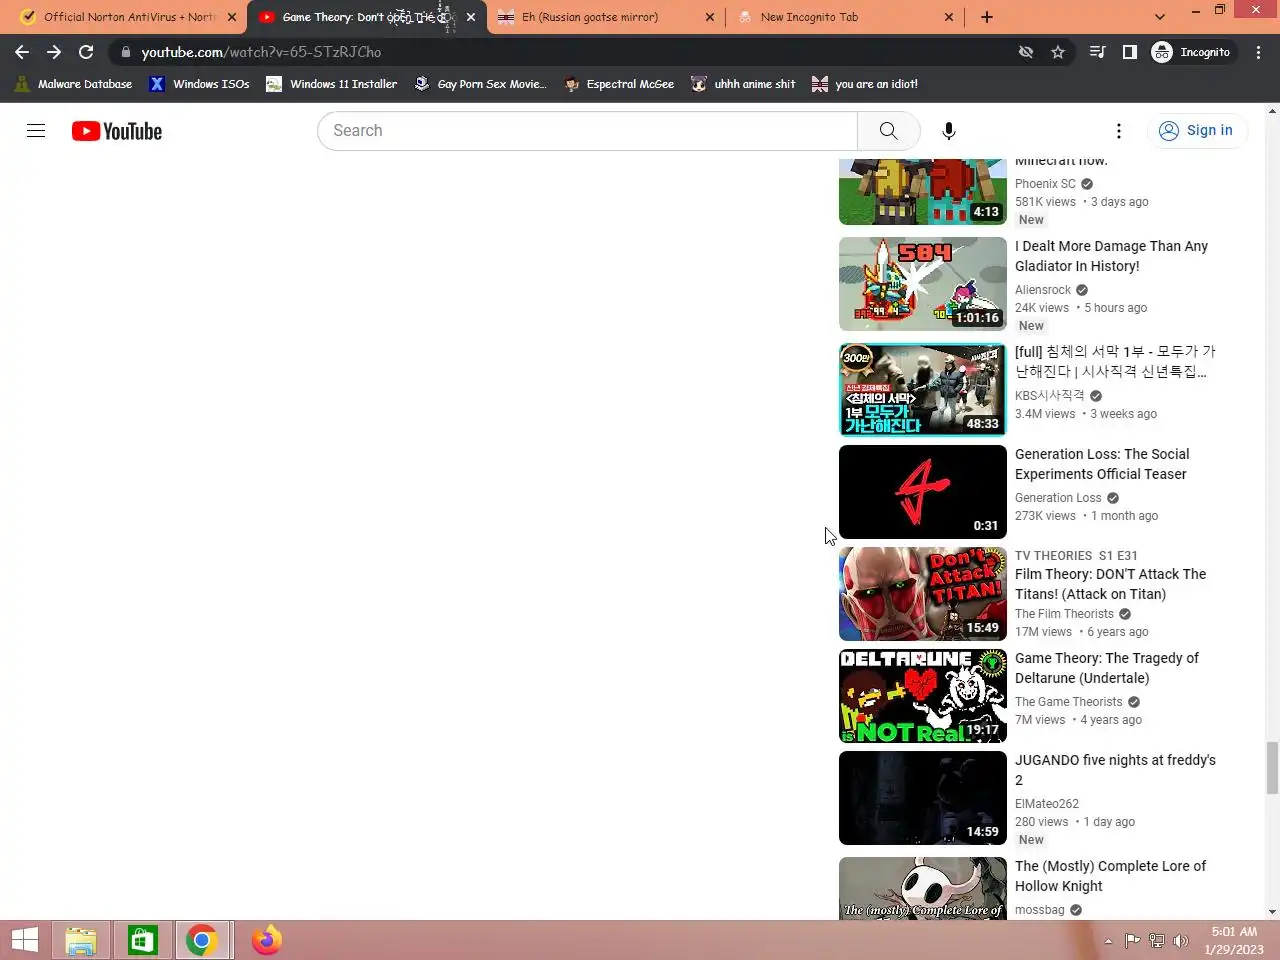
Task: Open the Generation Loss teaser thumbnail
Action: pos(923,492)
